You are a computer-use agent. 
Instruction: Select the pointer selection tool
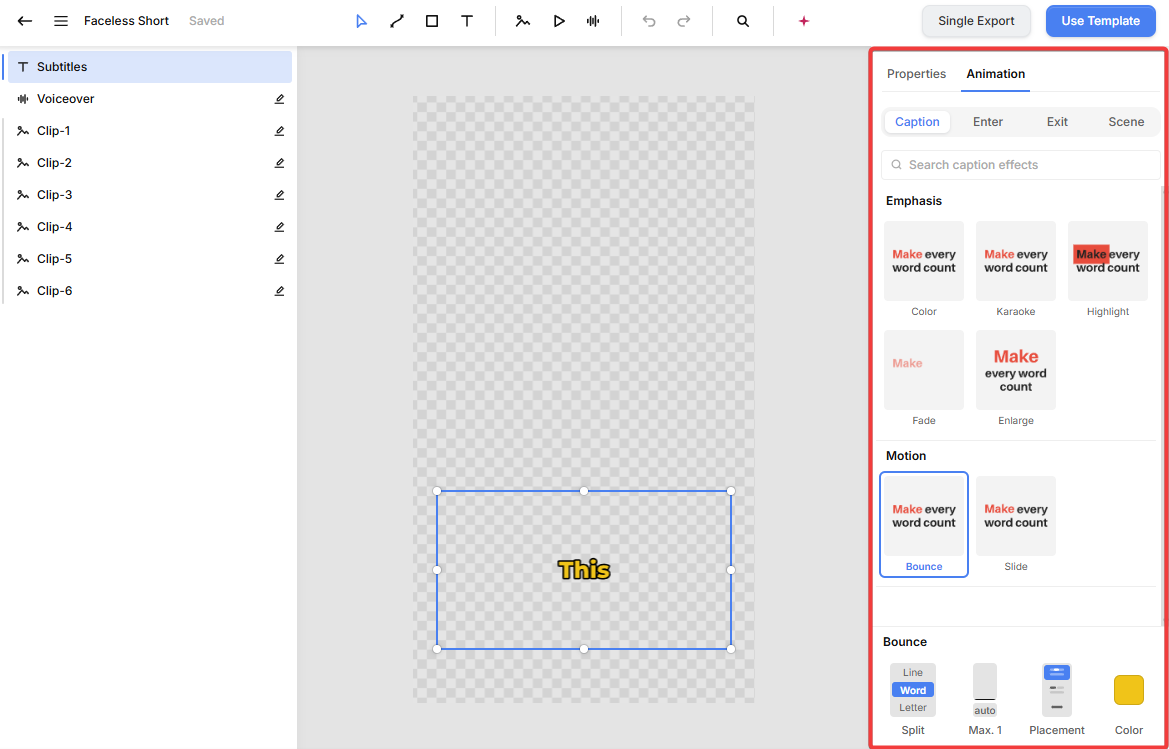pos(362,21)
